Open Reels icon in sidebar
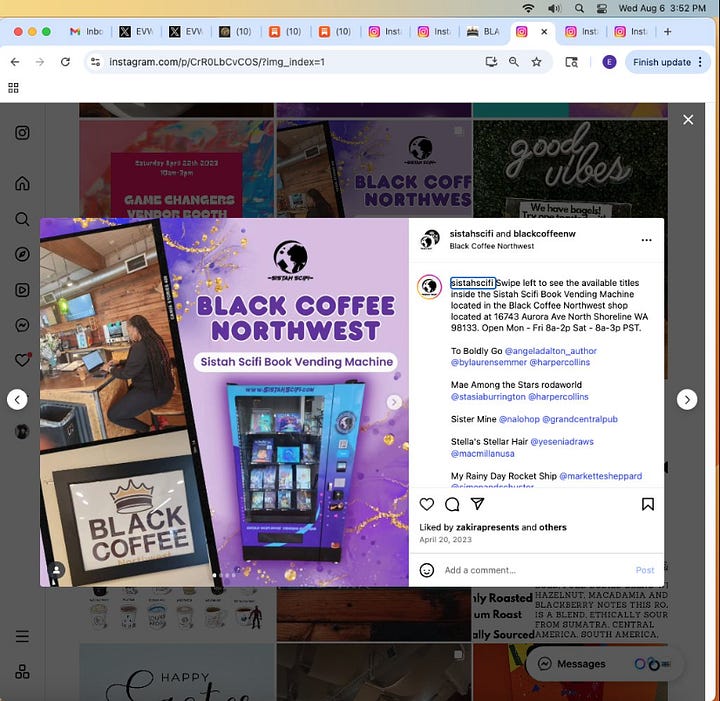Image resolution: width=720 pixels, height=701 pixels. pyautogui.click(x=22, y=290)
